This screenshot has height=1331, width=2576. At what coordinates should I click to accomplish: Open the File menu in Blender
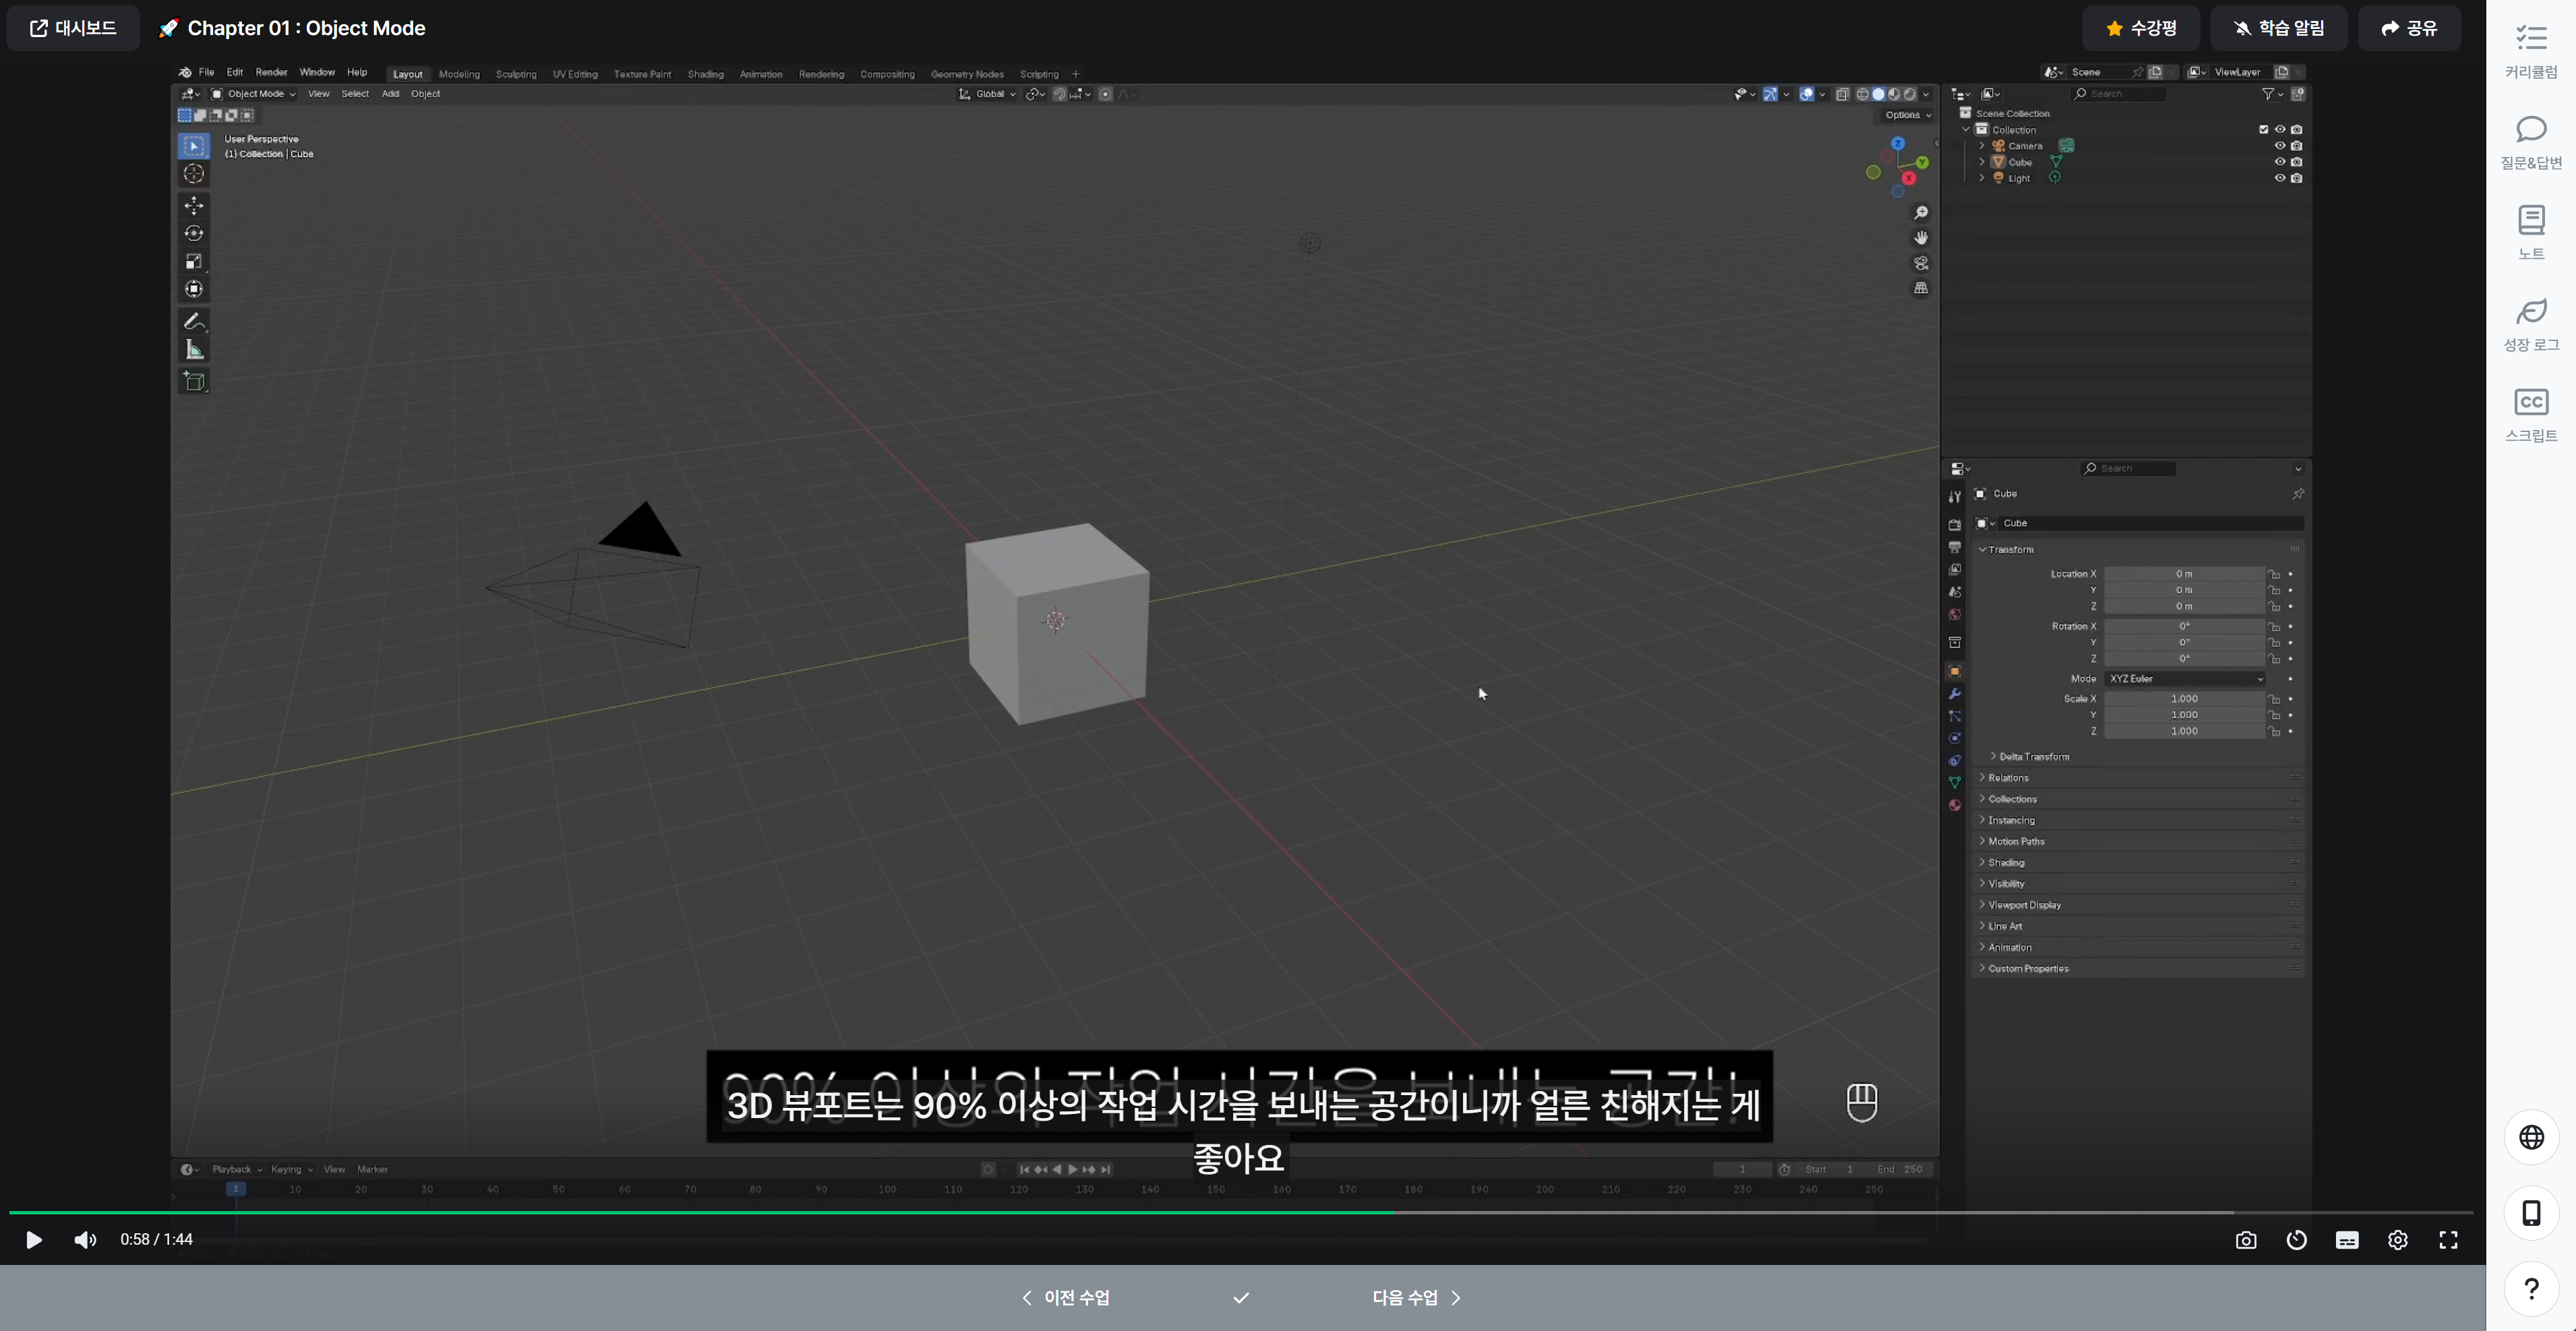(x=206, y=72)
